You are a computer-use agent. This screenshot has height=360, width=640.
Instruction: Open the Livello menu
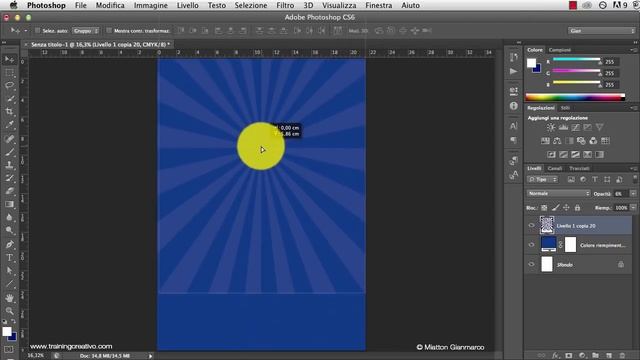tap(187, 5)
